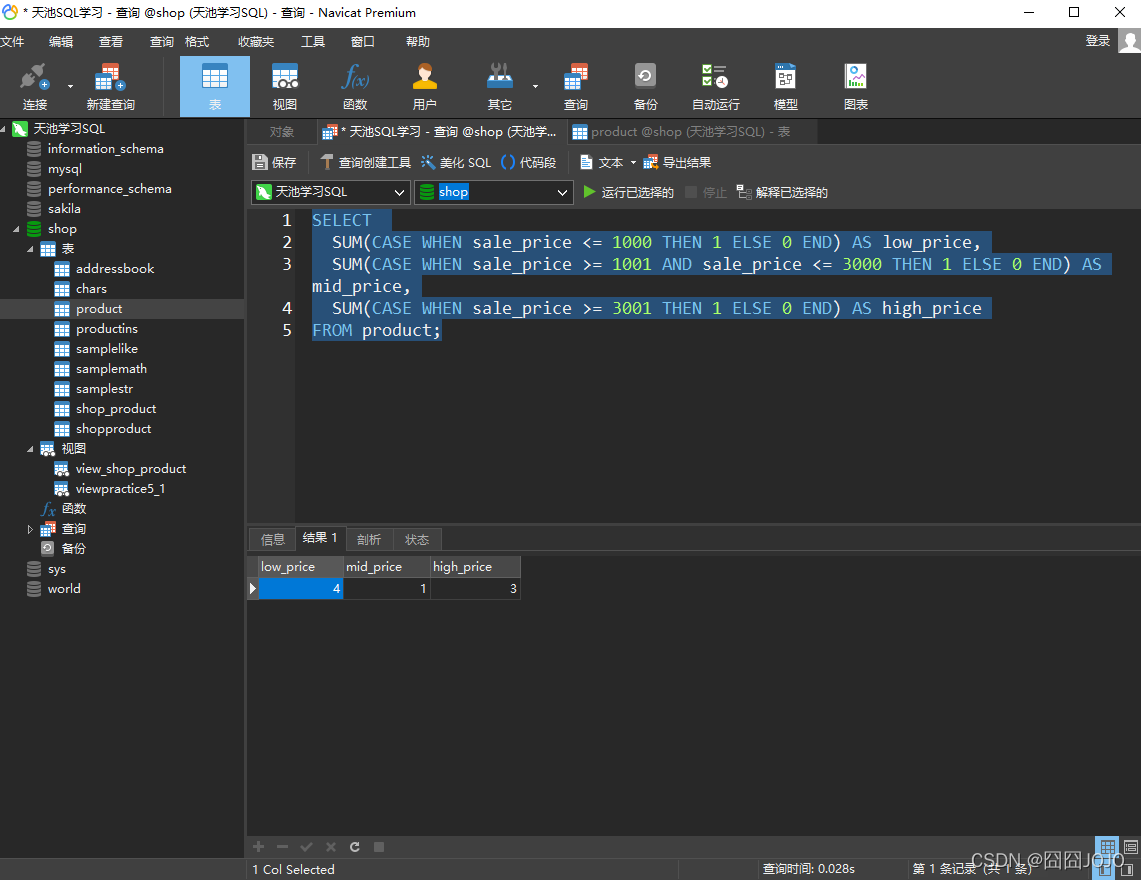Select the sakila database
Image resolution: width=1141 pixels, height=880 pixels.
pyautogui.click(x=64, y=209)
